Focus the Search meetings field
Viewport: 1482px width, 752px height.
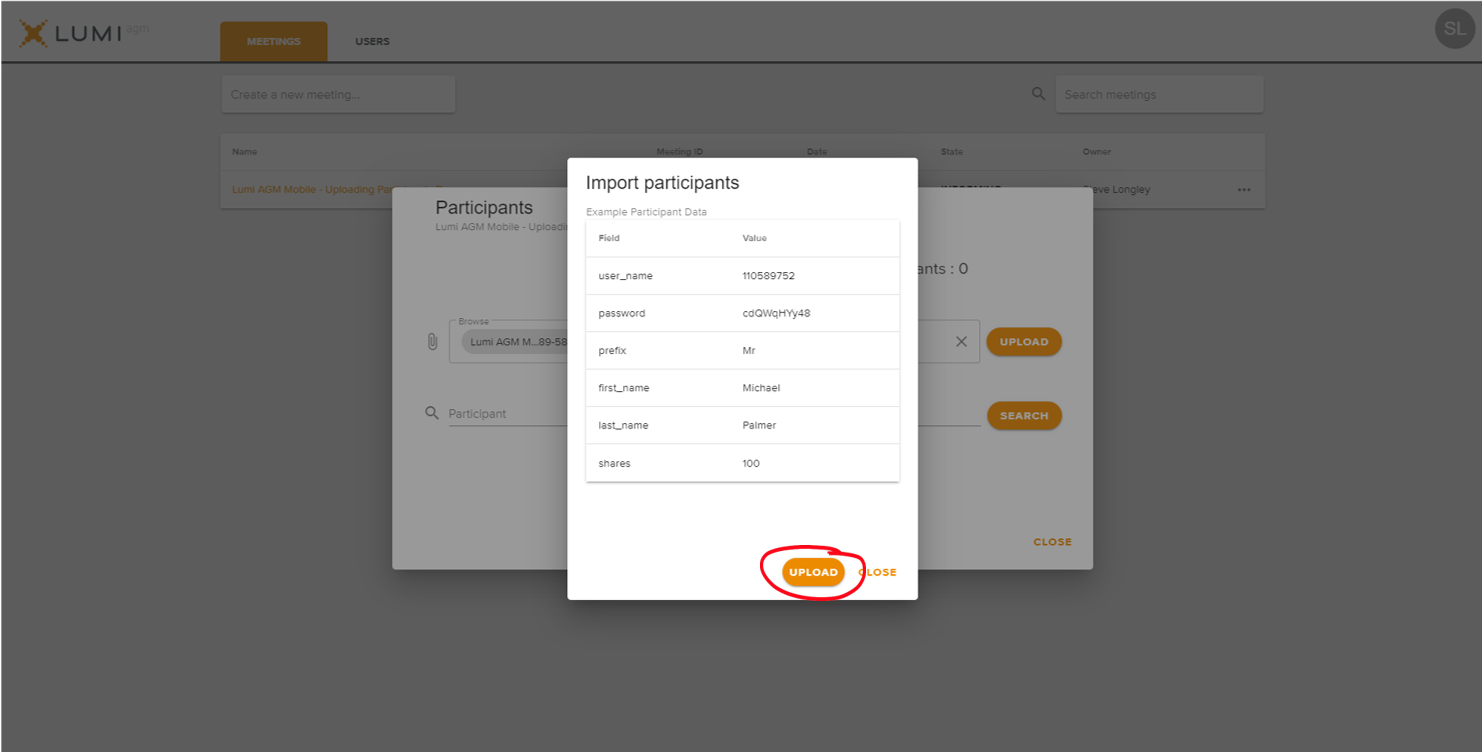tap(1160, 95)
